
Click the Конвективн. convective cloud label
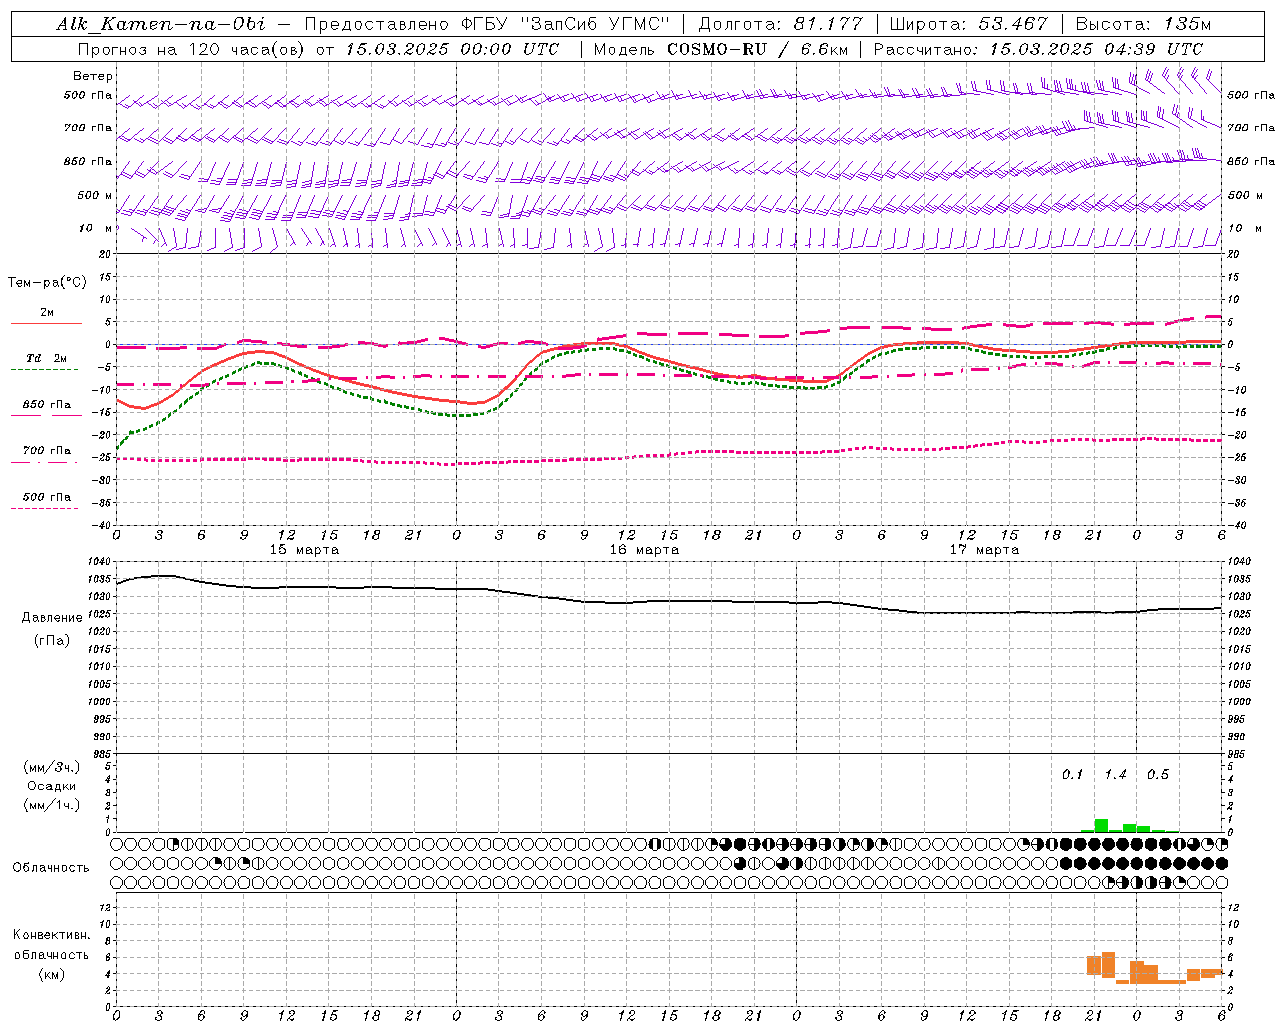point(51,935)
